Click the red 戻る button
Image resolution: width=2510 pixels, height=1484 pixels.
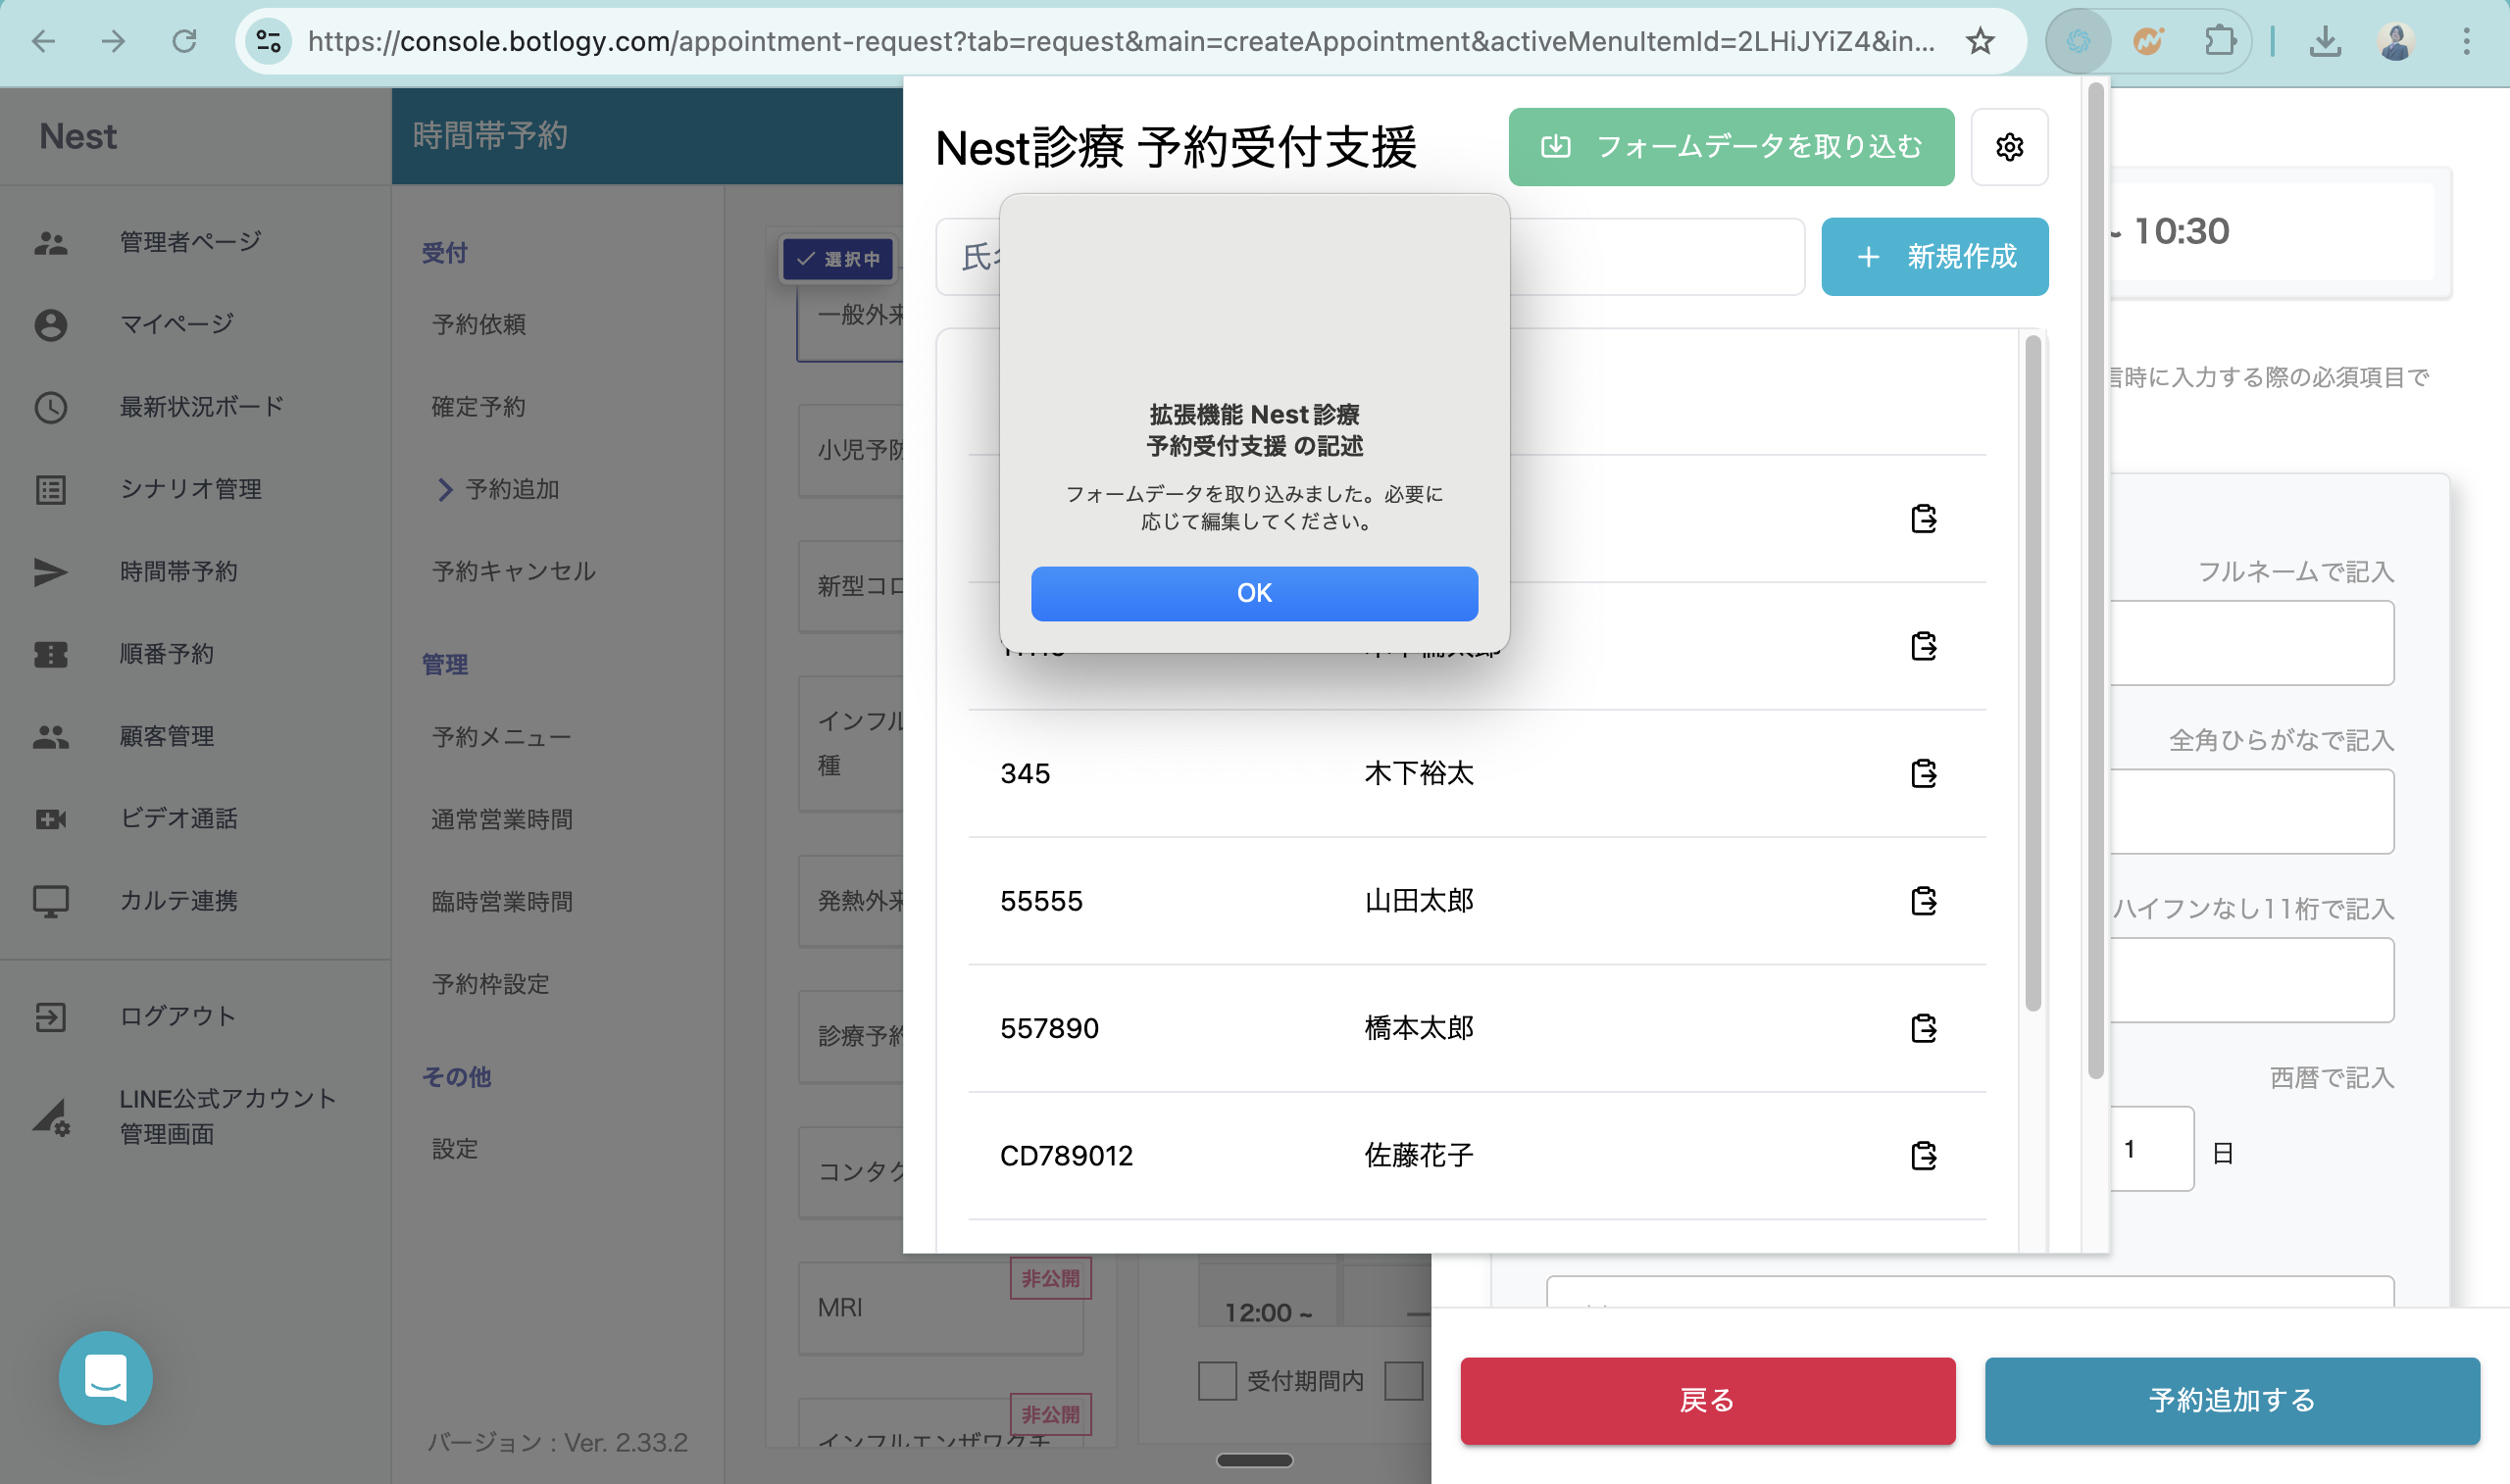point(1707,1400)
